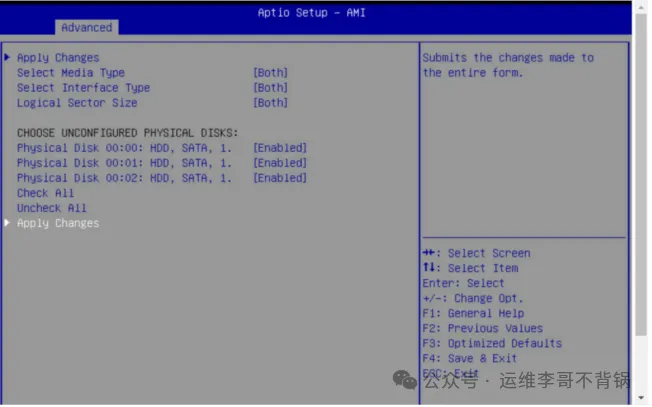652x407 pixels.
Task: Click the F3: Optimized Defaults hint
Action: (492, 343)
